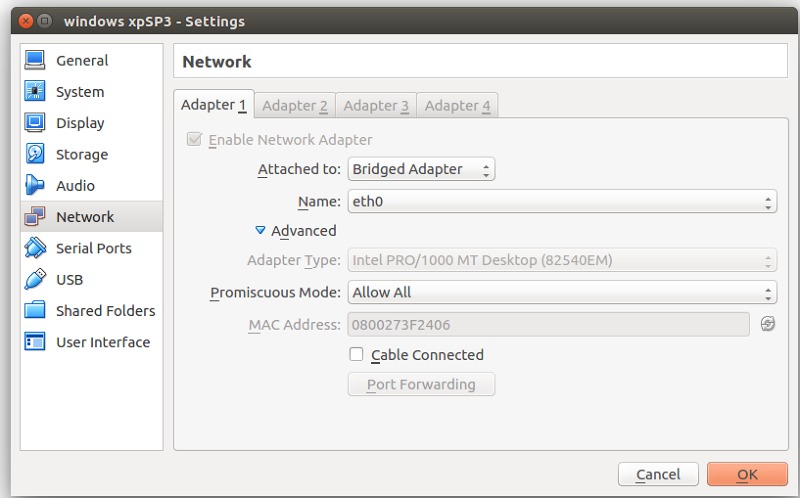Image resolution: width=800 pixels, height=498 pixels.
Task: Switch to the Adapter 2 tab
Action: click(295, 106)
